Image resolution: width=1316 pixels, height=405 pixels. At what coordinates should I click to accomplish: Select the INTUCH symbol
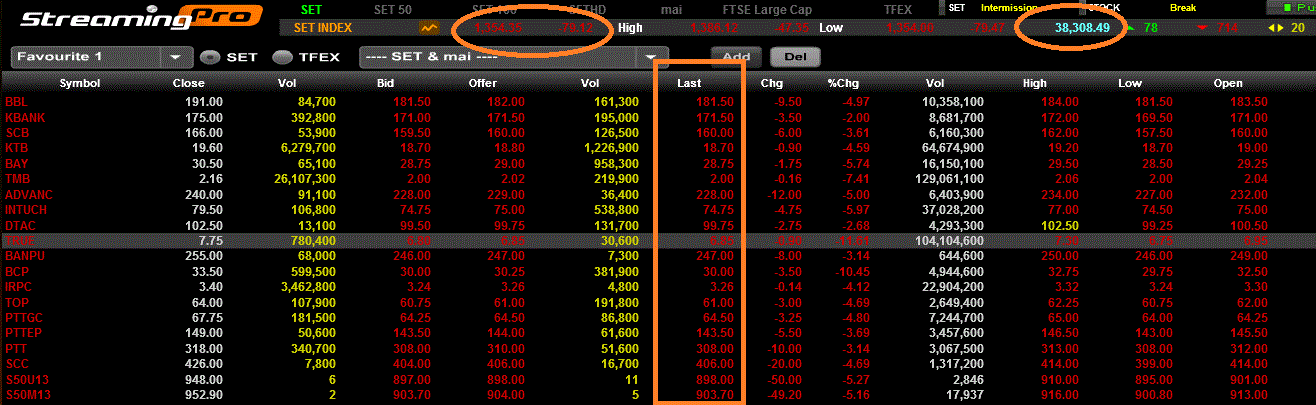coord(27,209)
